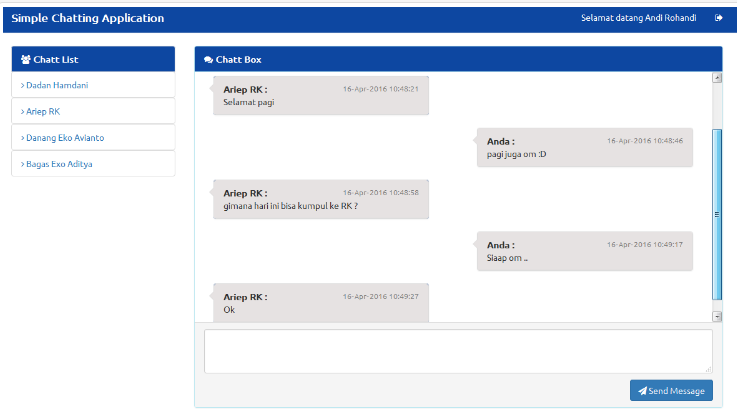This screenshot has height=419, width=737.
Task: Click the "Ok" message from Ariep RK
Action: click(229, 310)
